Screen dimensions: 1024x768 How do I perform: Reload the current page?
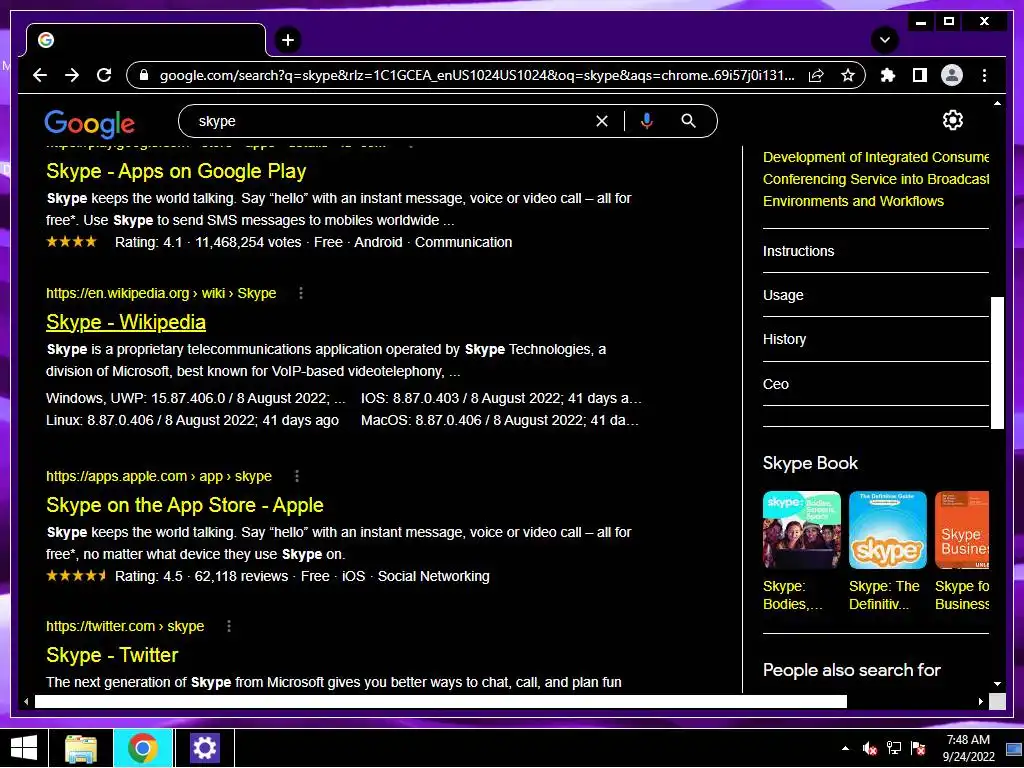(104, 75)
